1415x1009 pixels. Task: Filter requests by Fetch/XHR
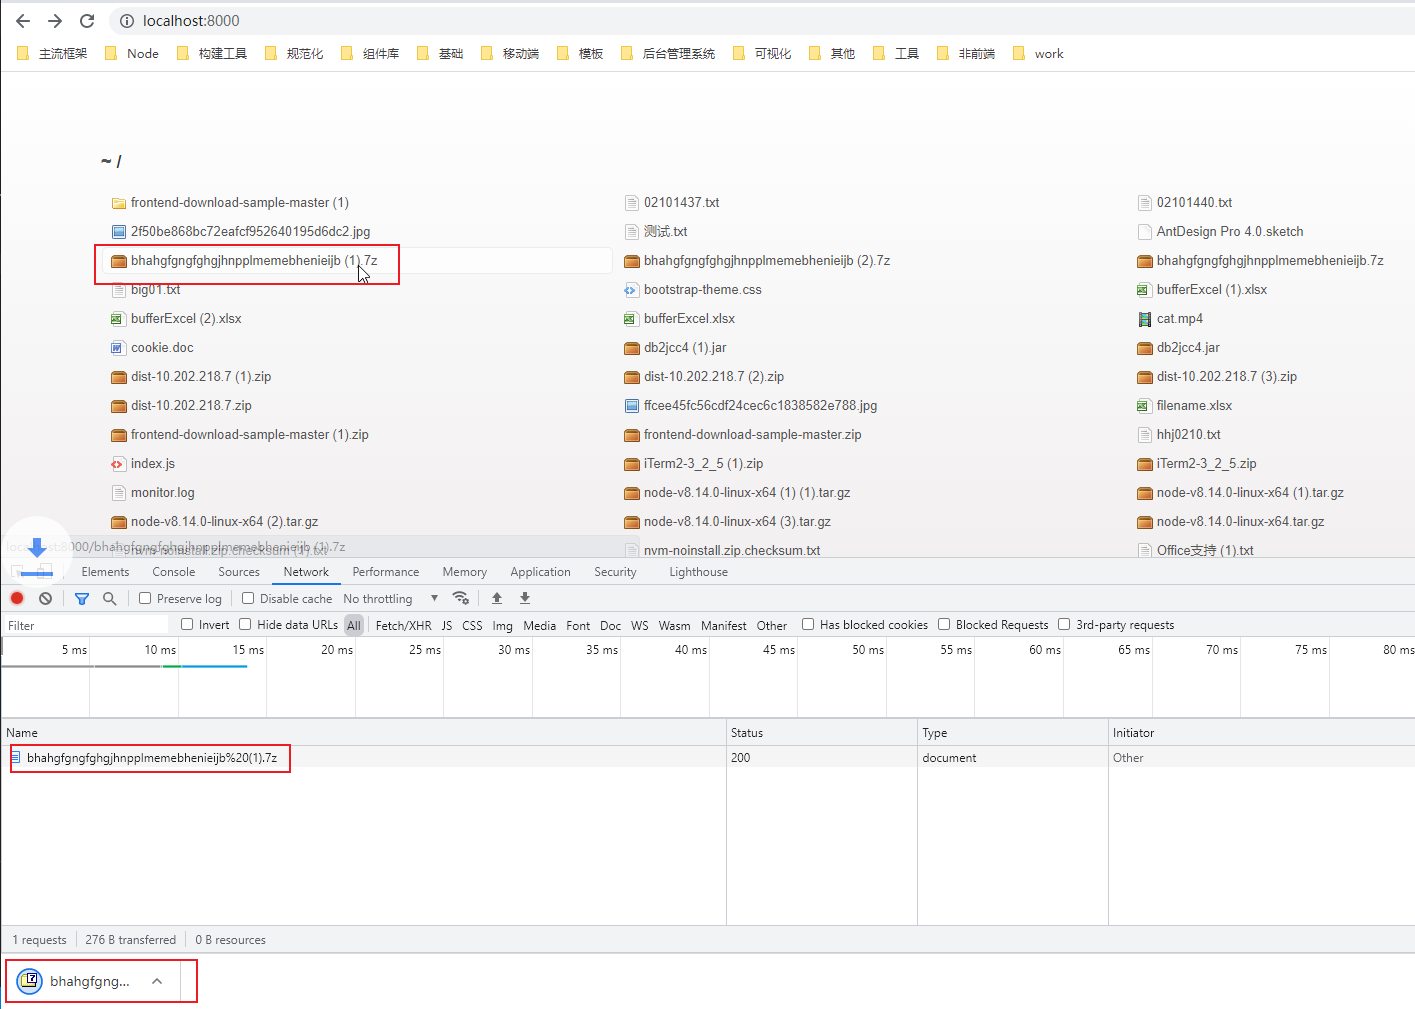[404, 626]
